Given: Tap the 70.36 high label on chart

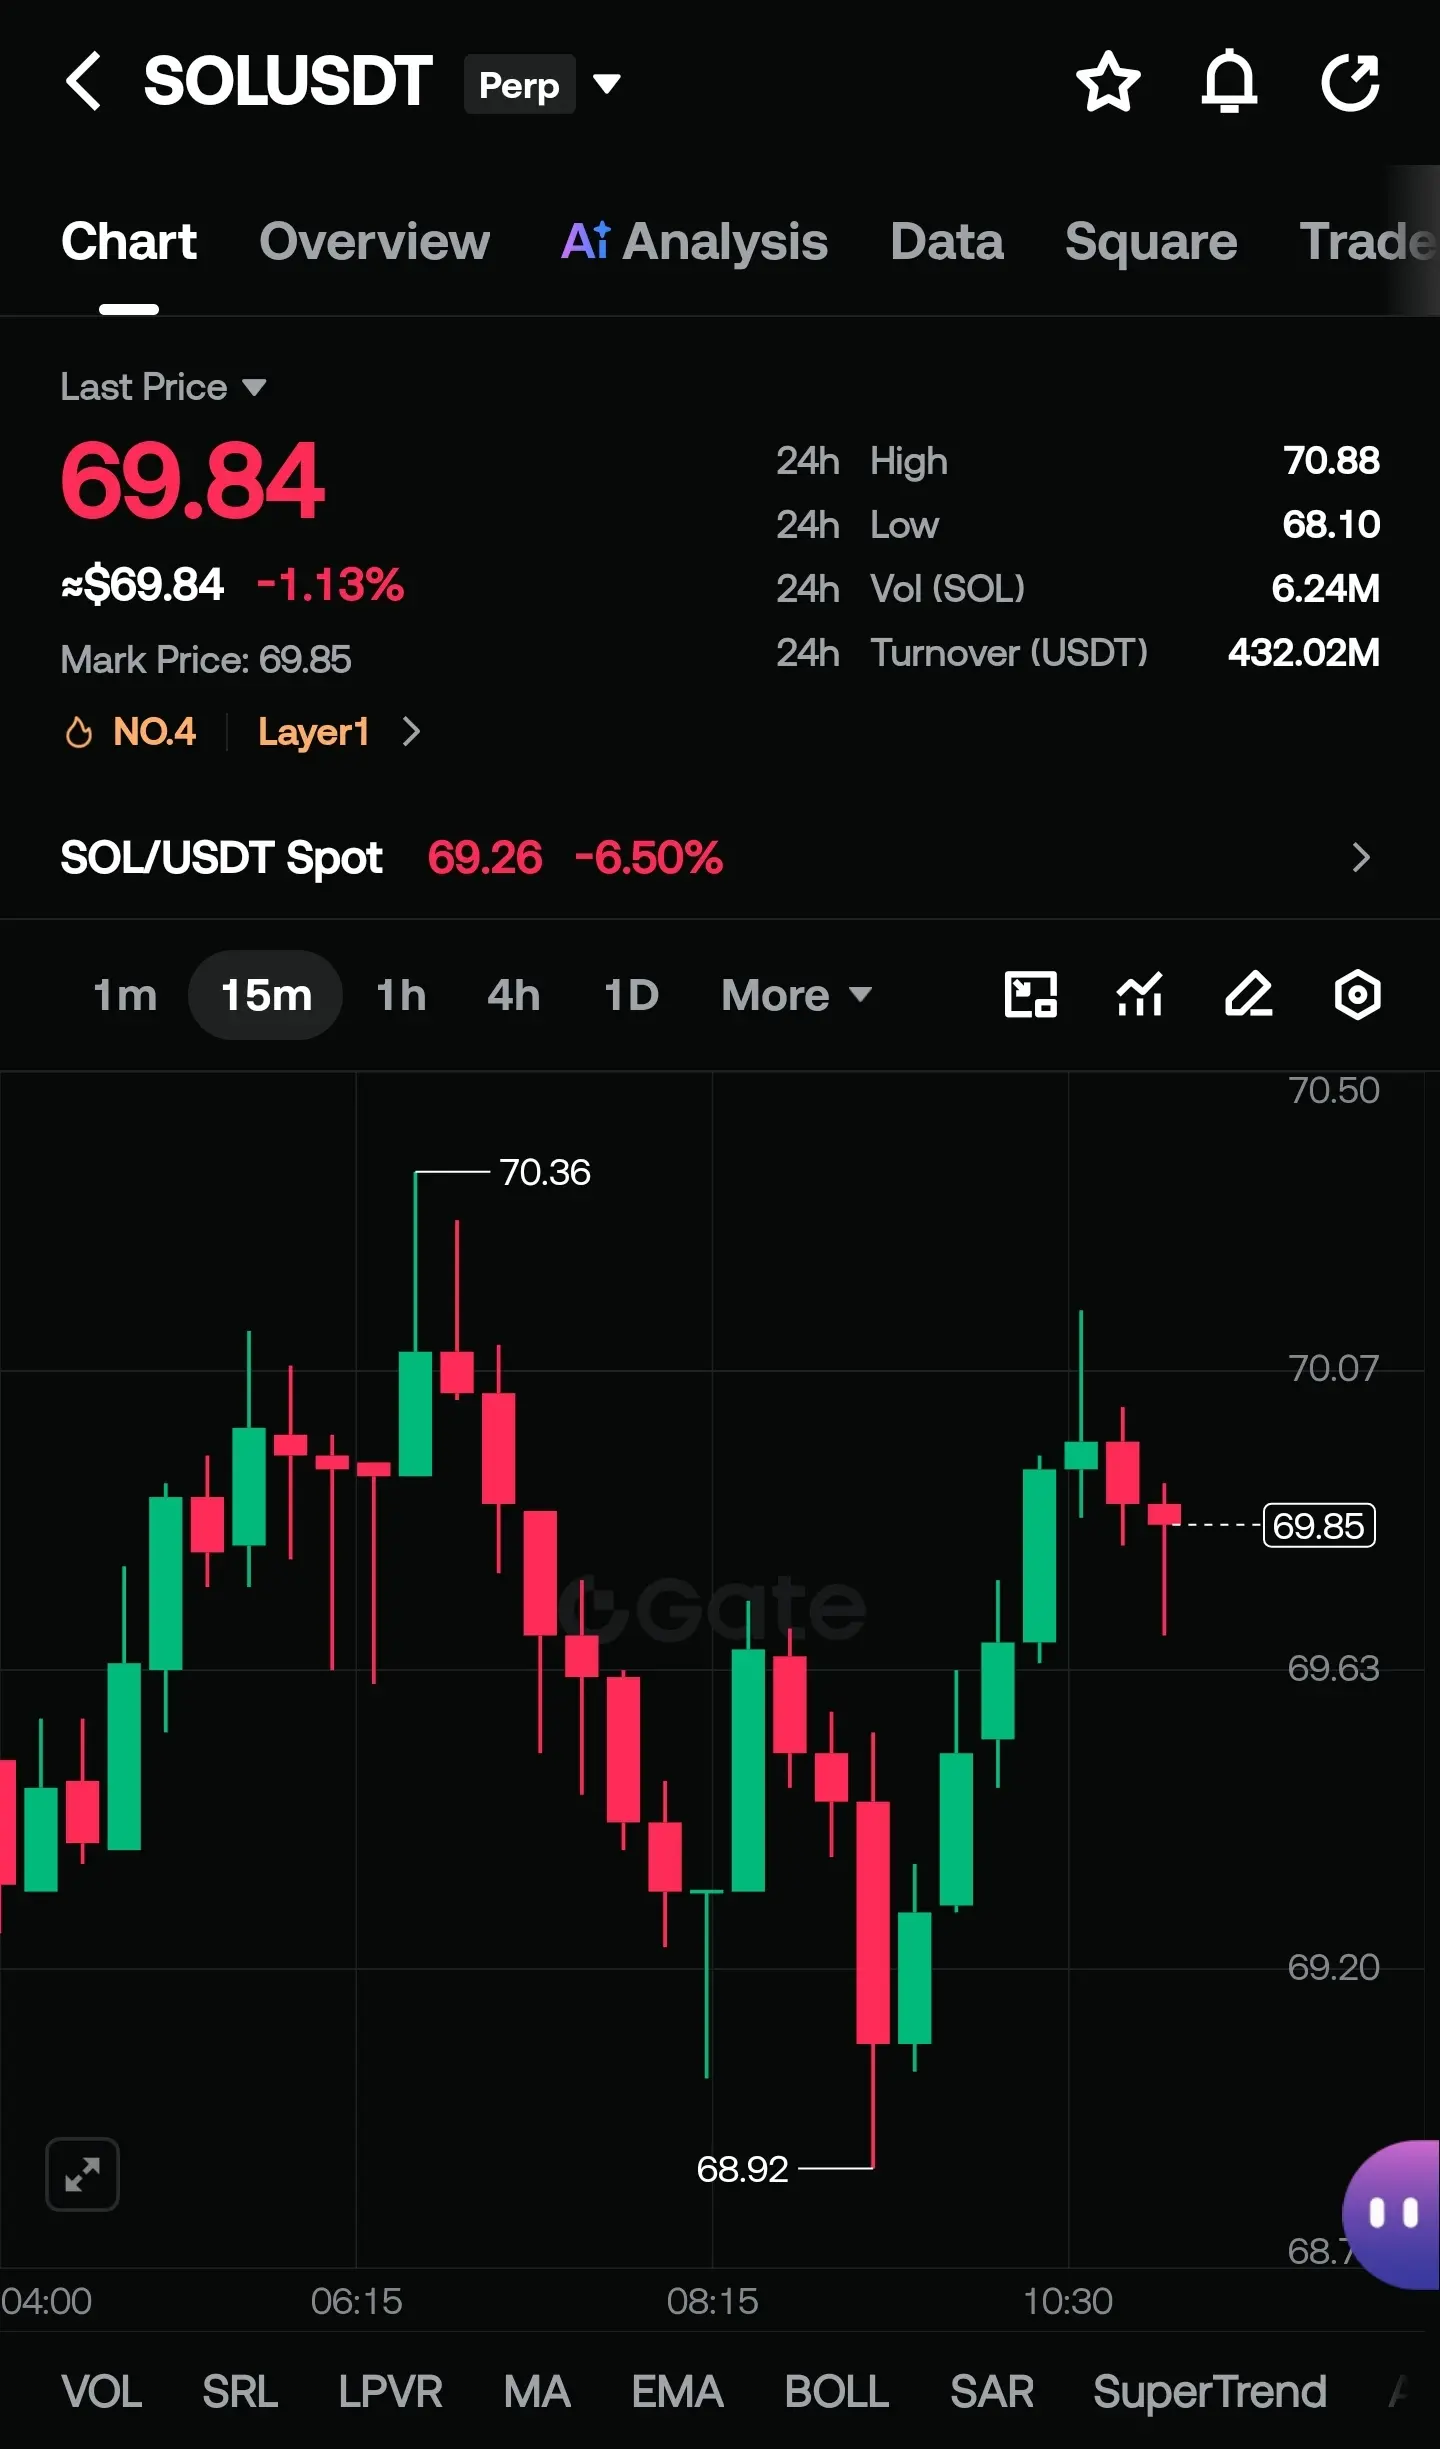Looking at the screenshot, I should pos(545,1172).
